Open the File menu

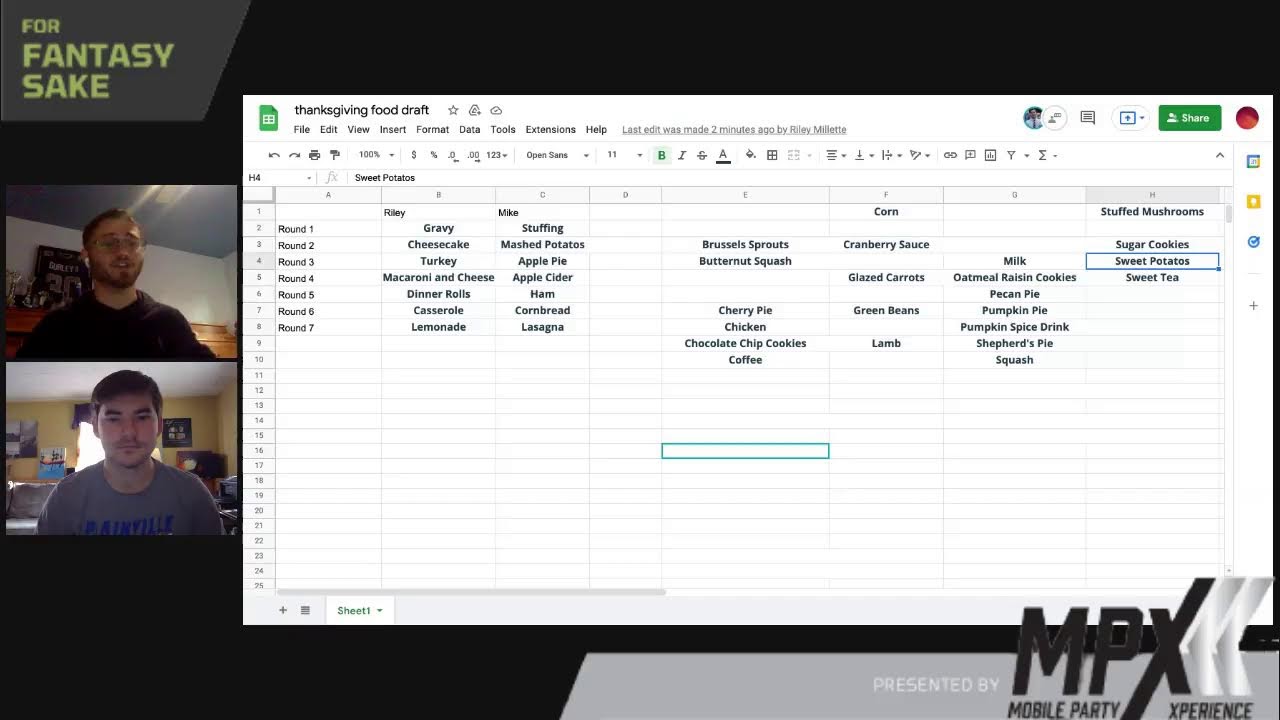click(x=301, y=129)
